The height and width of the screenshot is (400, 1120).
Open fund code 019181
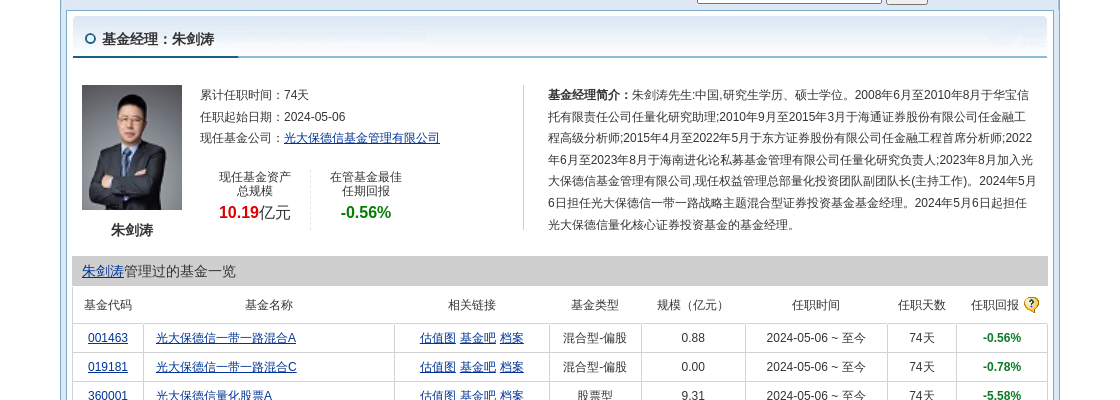click(108, 367)
